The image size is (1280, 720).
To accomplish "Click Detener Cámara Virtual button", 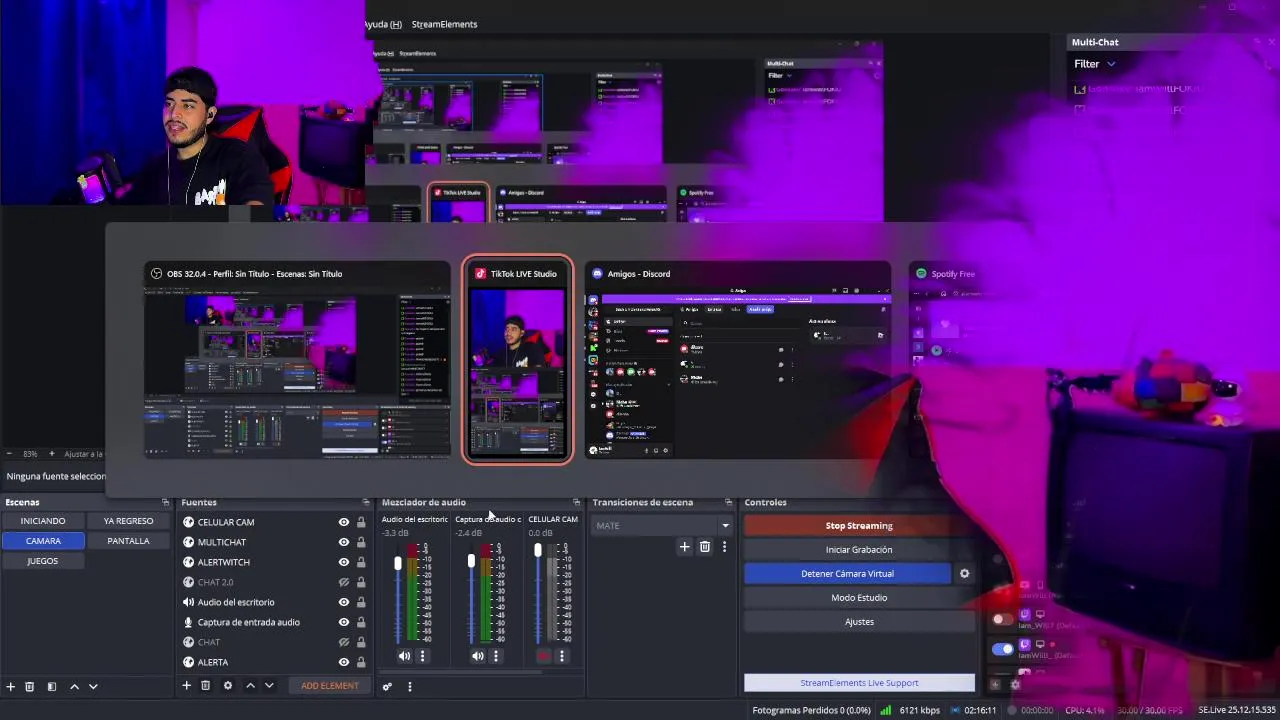I will pos(847,574).
